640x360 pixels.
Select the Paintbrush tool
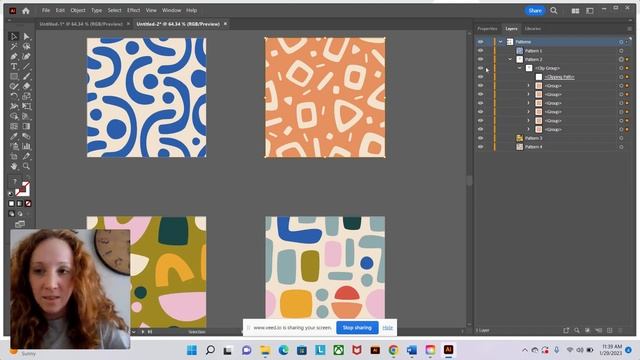pyautogui.click(x=27, y=76)
